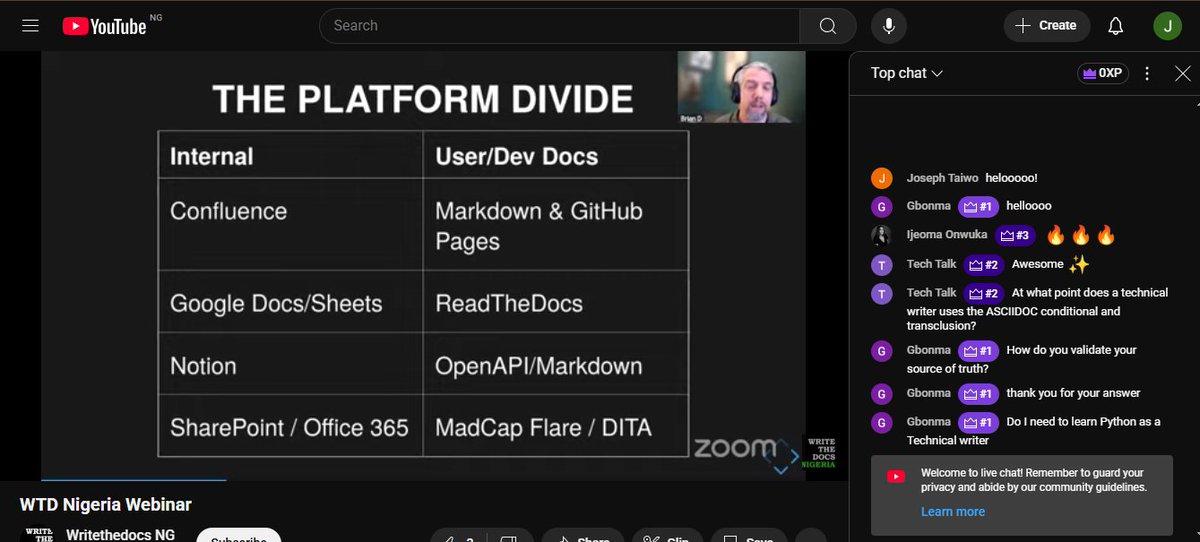Viewport: 1200px width, 542px height.
Task: Click the WTD Nigeria Webinar title
Action: click(x=106, y=504)
